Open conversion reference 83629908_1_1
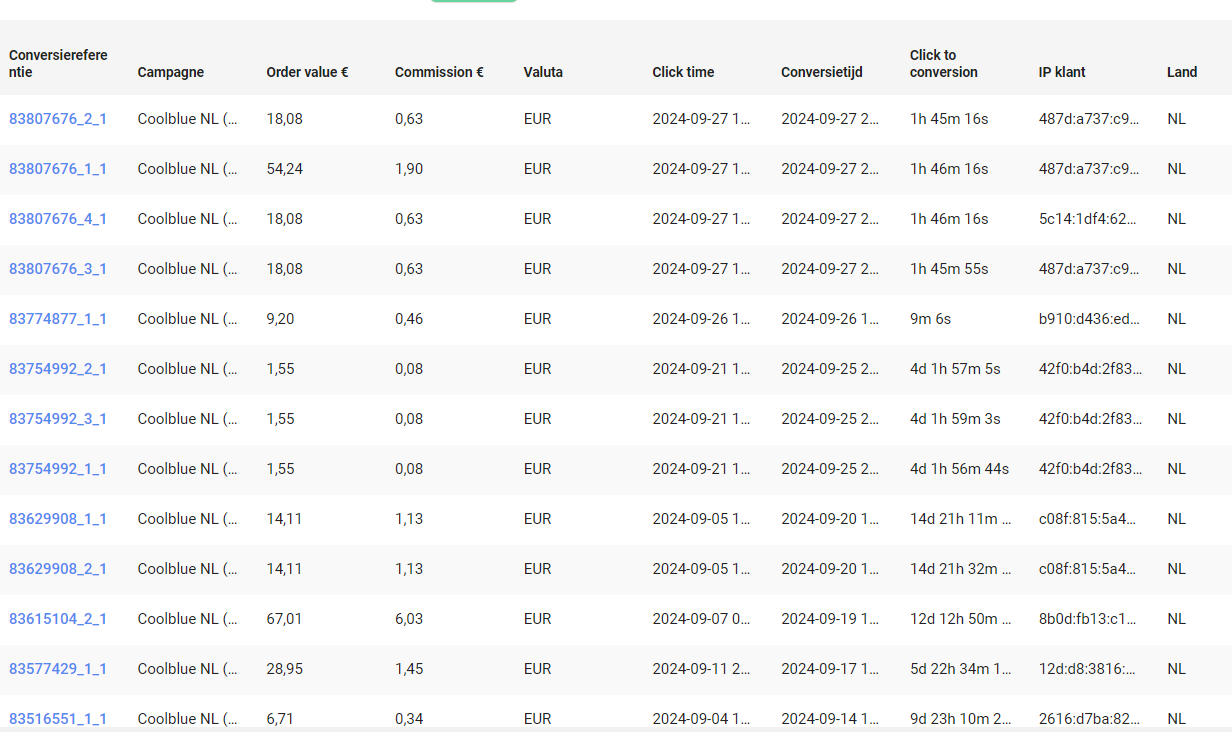 pos(58,519)
